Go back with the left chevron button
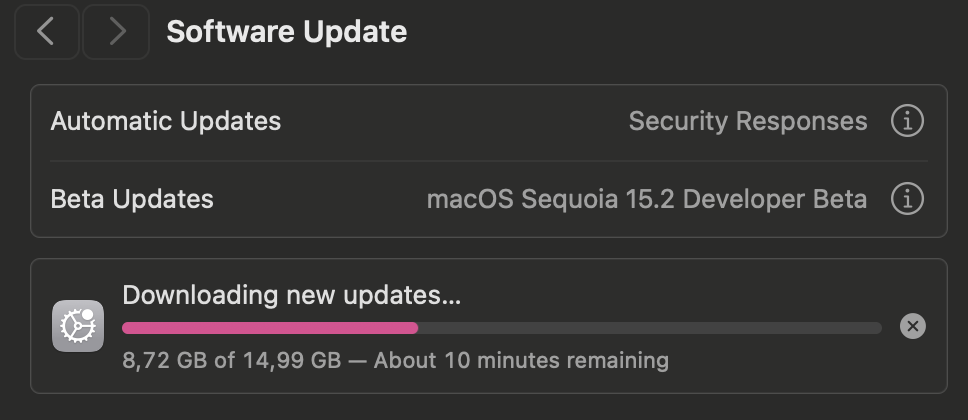 pos(47,32)
